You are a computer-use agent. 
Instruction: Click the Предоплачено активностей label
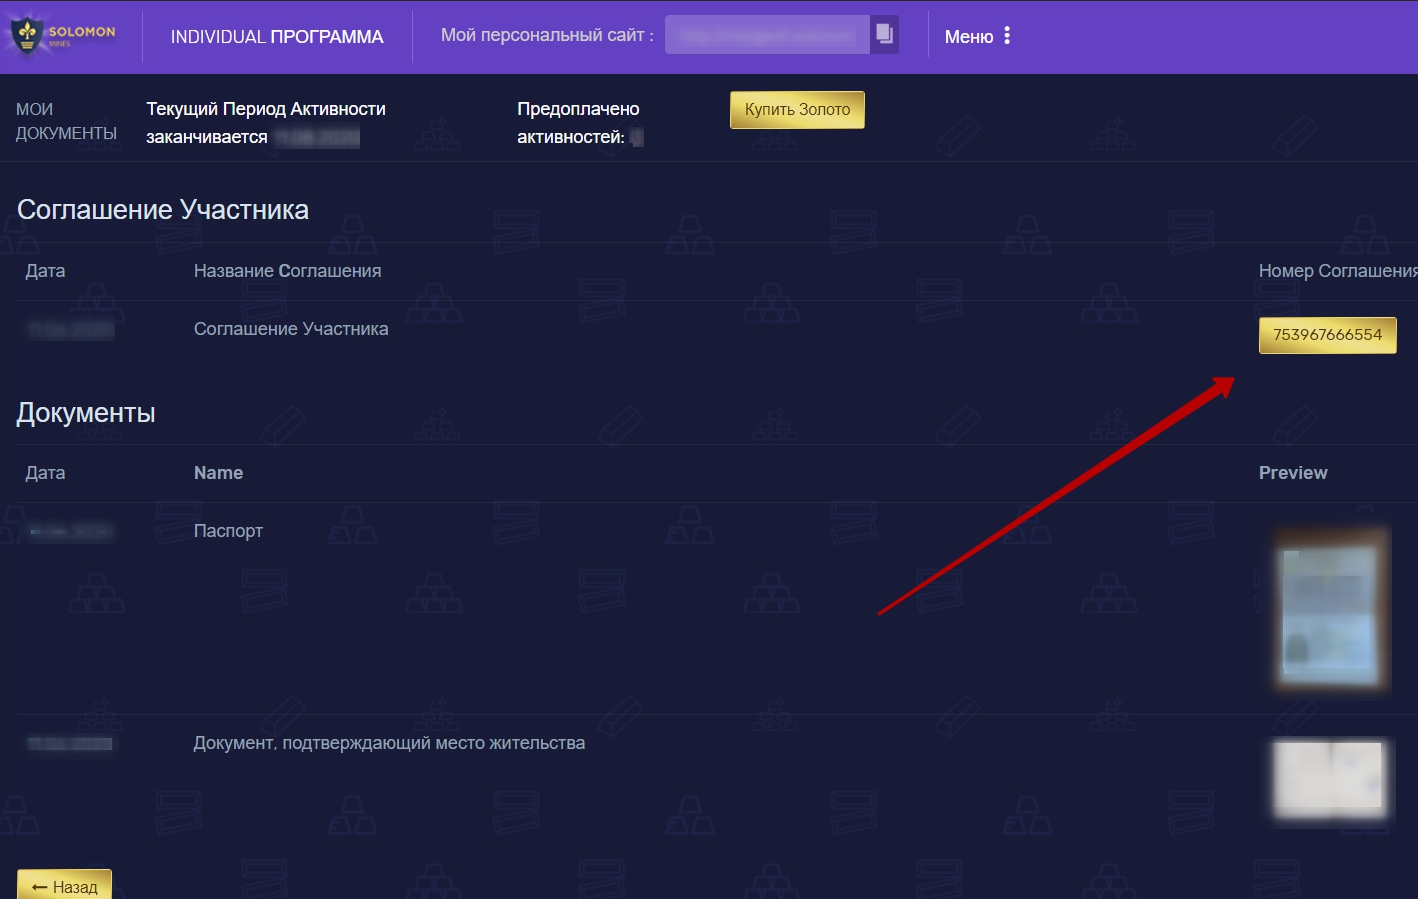[577, 122]
